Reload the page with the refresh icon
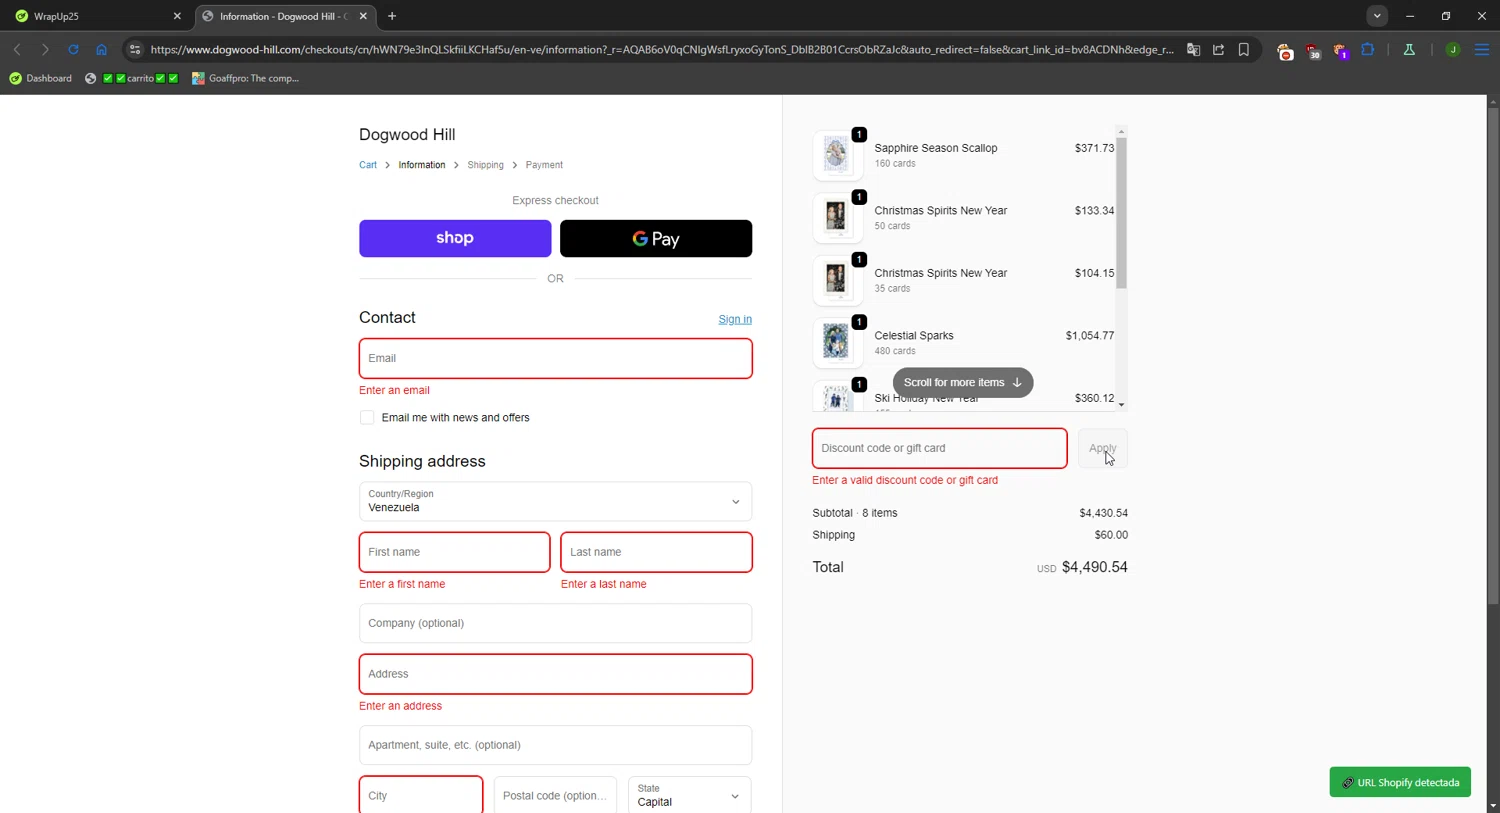 [73, 49]
